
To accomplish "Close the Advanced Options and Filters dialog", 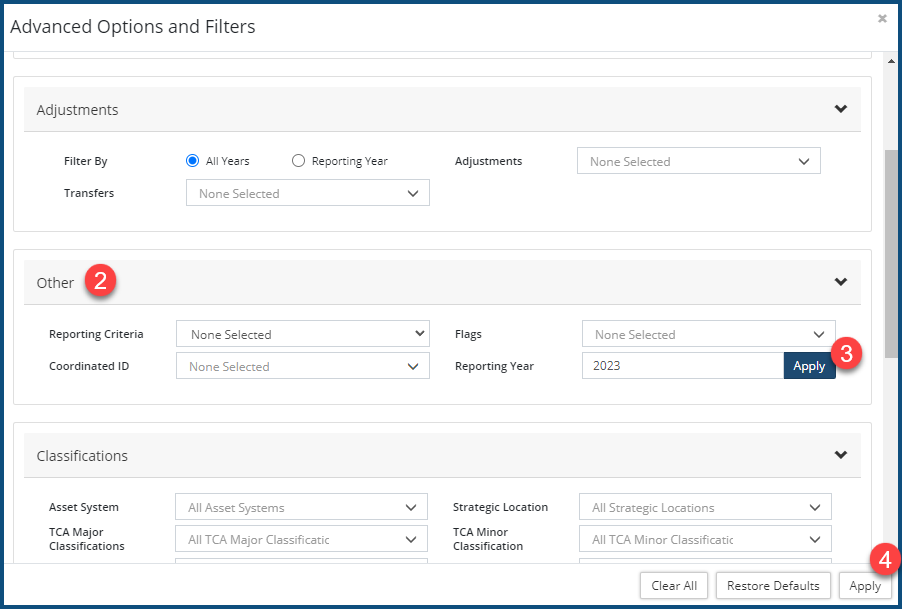I will click(x=881, y=18).
